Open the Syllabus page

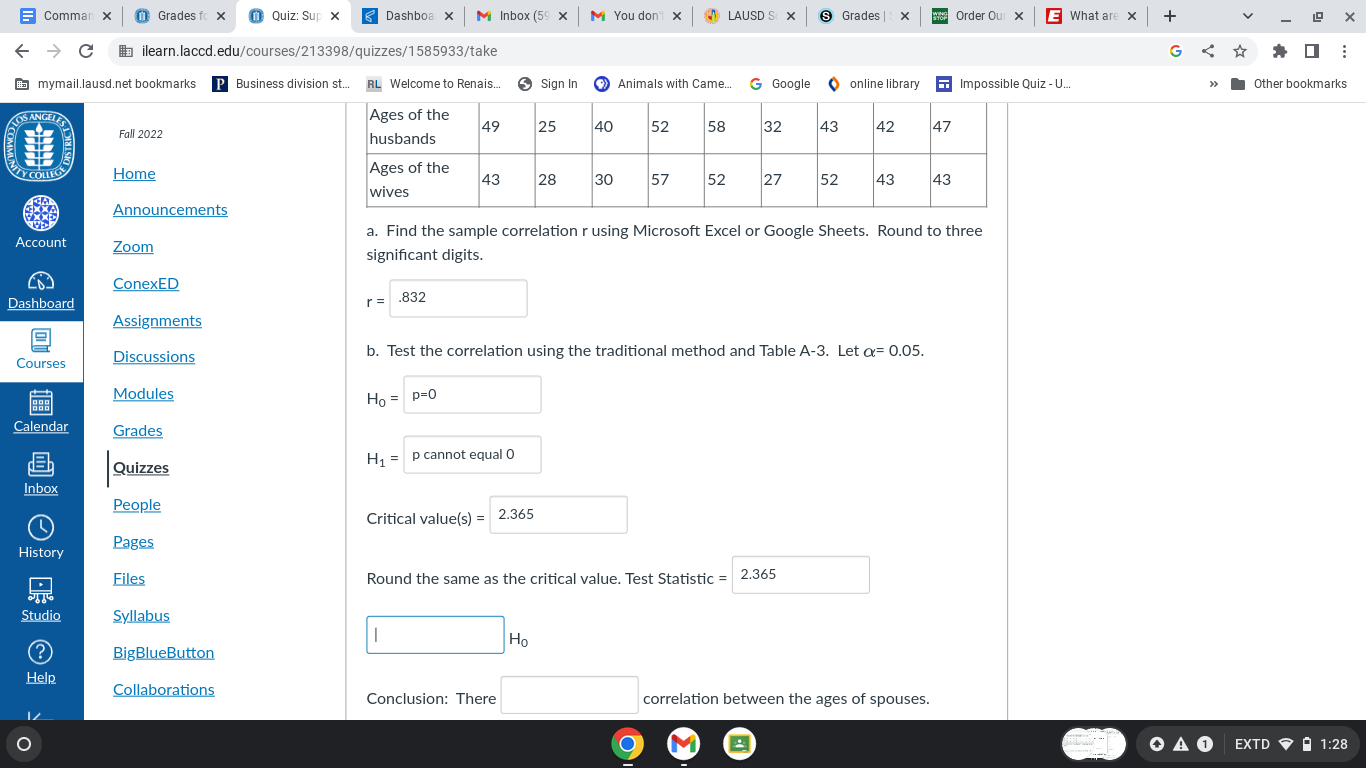click(x=141, y=615)
